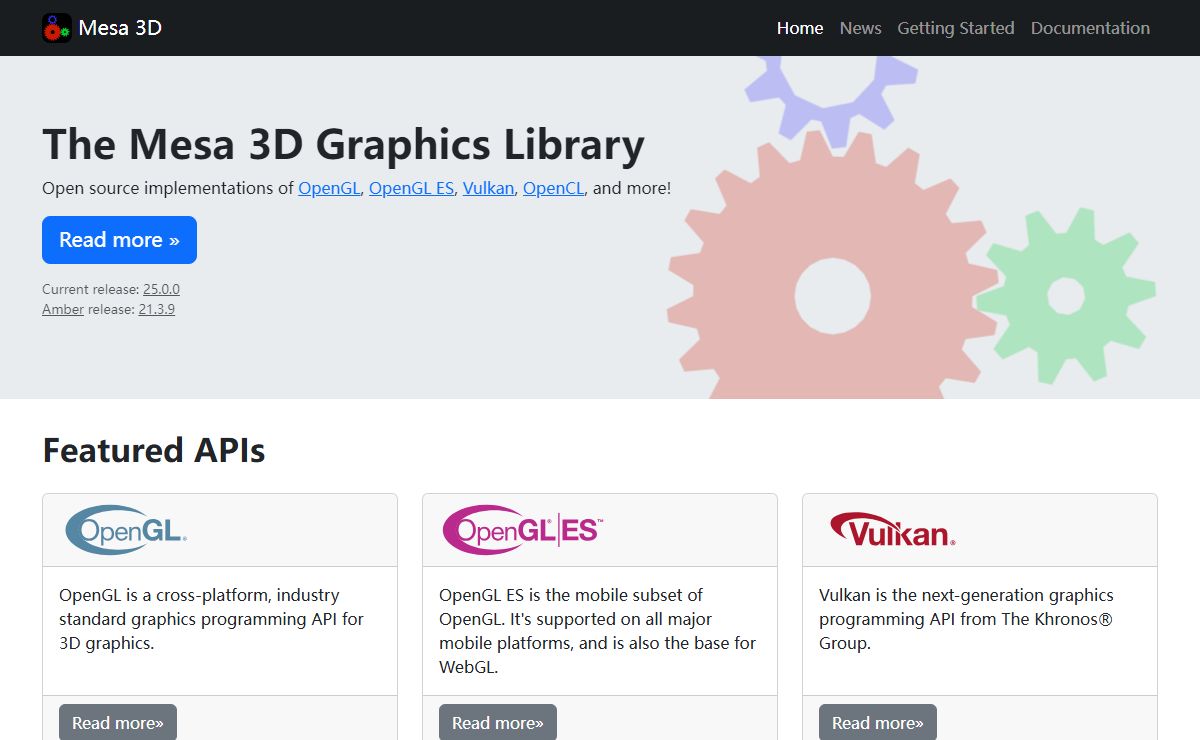
Task: Click Read more» under Vulkan card
Action: pos(878,722)
